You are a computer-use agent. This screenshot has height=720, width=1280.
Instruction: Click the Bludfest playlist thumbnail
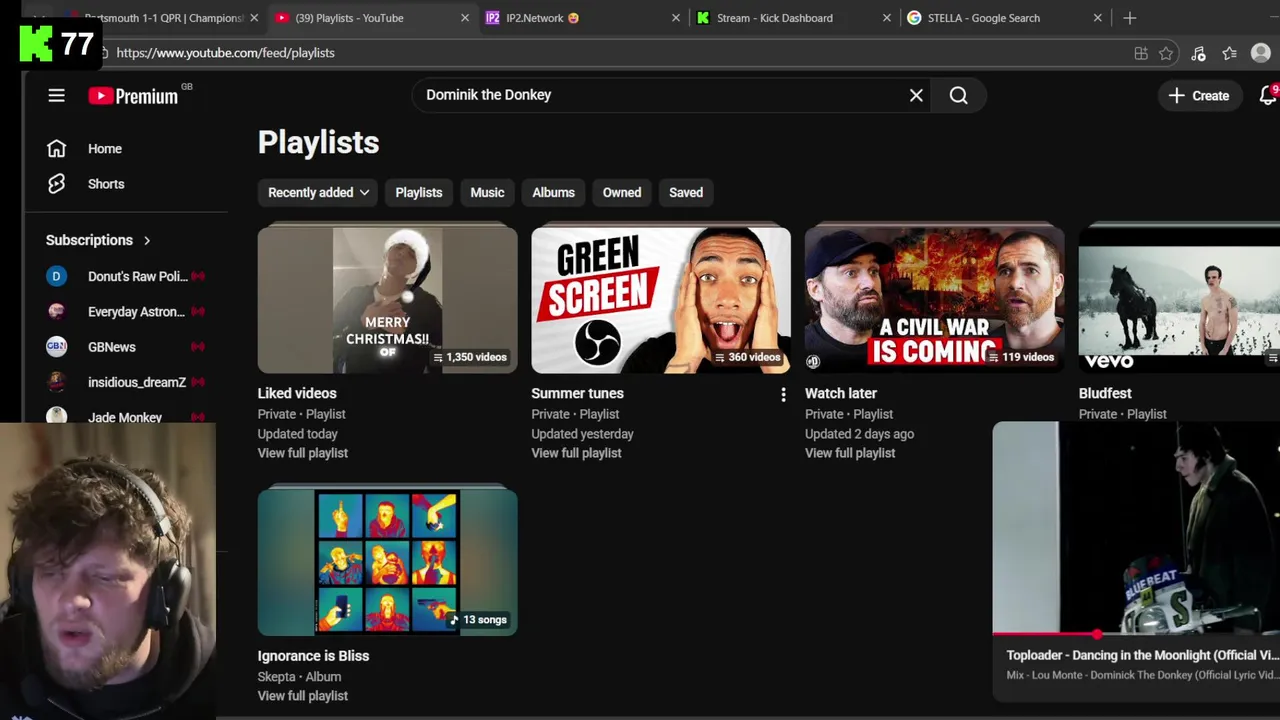click(x=1179, y=300)
